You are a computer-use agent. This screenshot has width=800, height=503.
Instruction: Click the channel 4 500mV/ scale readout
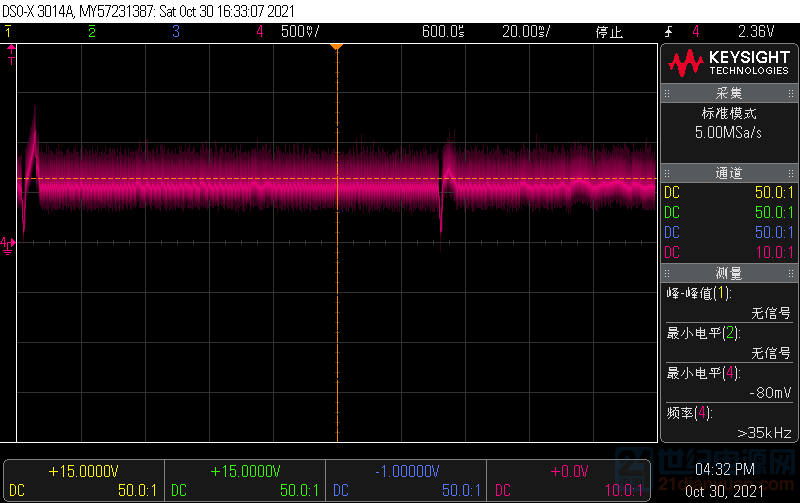pyautogui.click(x=301, y=32)
